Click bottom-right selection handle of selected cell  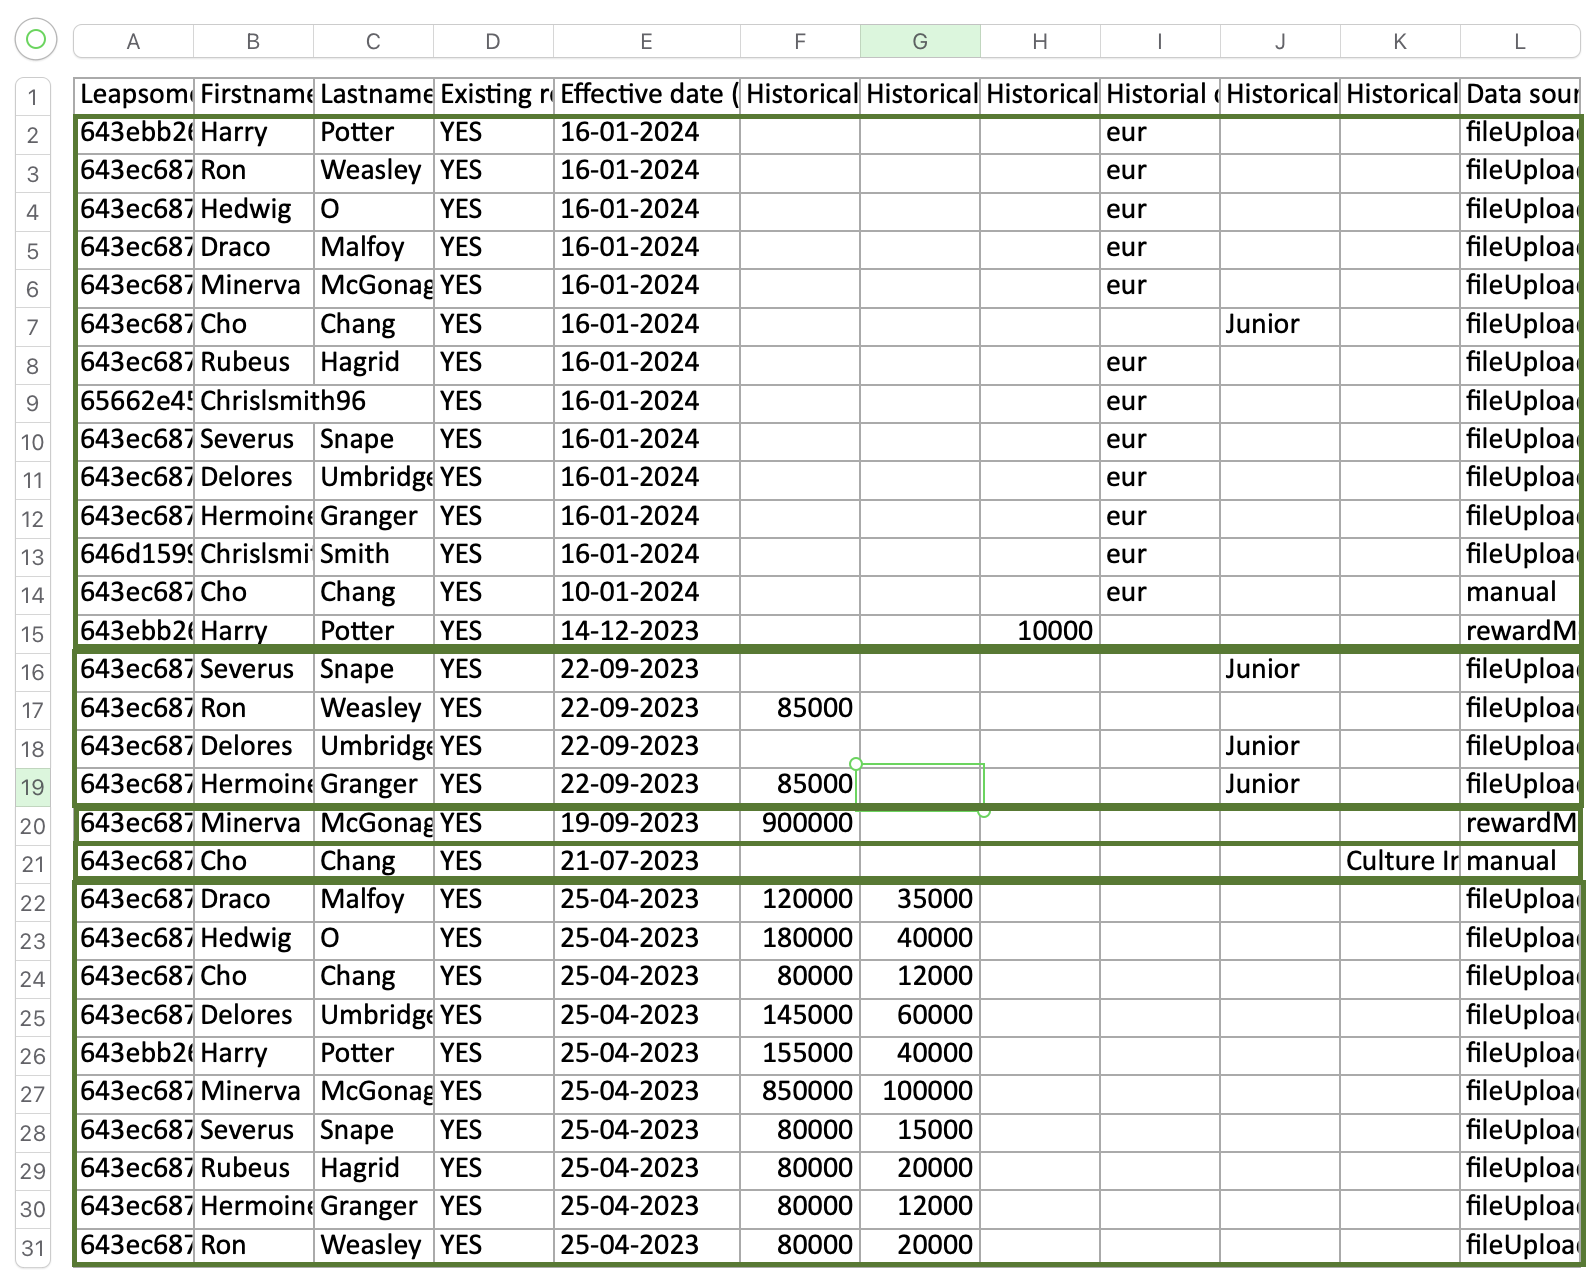point(984,812)
